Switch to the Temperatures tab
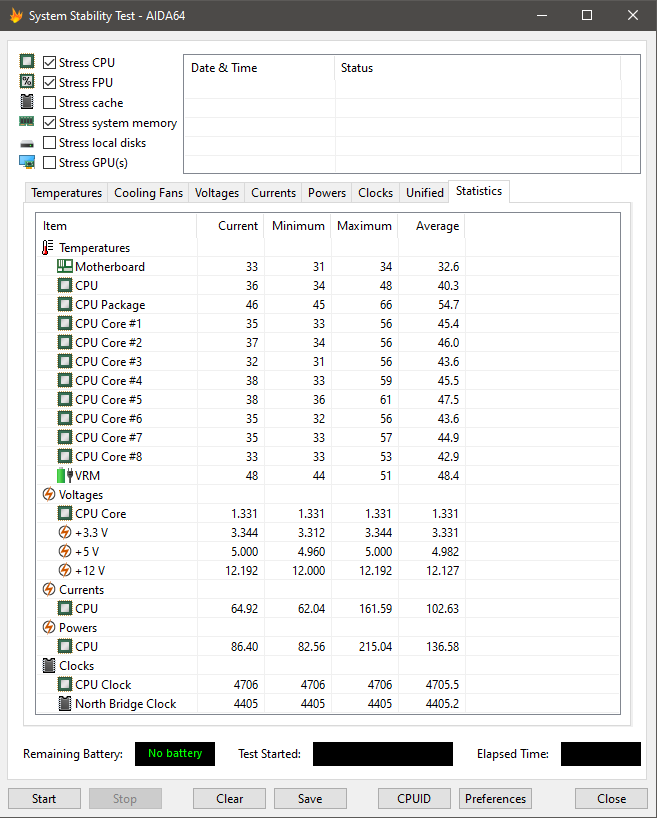 coord(66,193)
